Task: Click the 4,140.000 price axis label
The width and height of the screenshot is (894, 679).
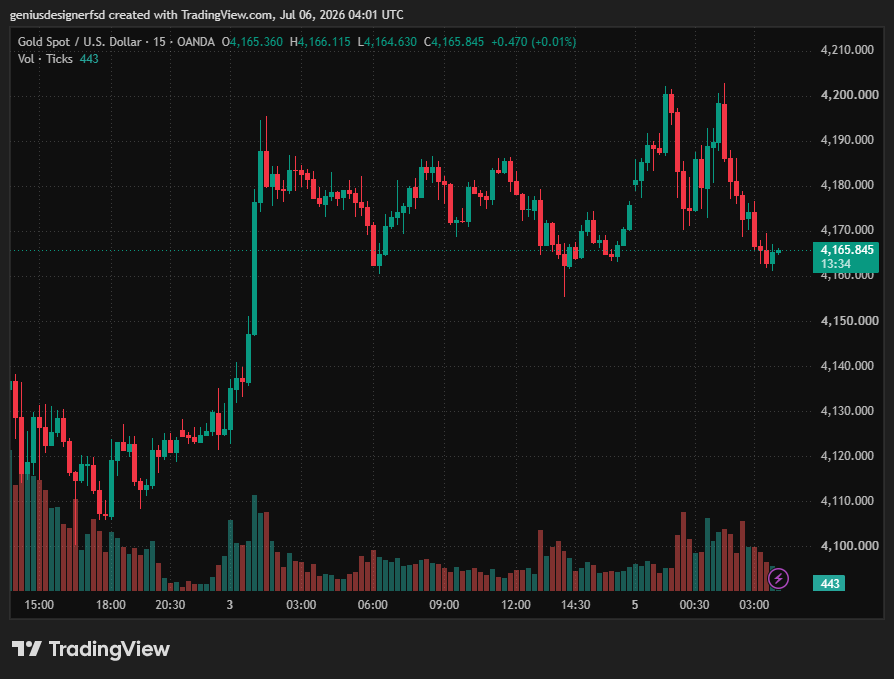Action: coord(847,365)
